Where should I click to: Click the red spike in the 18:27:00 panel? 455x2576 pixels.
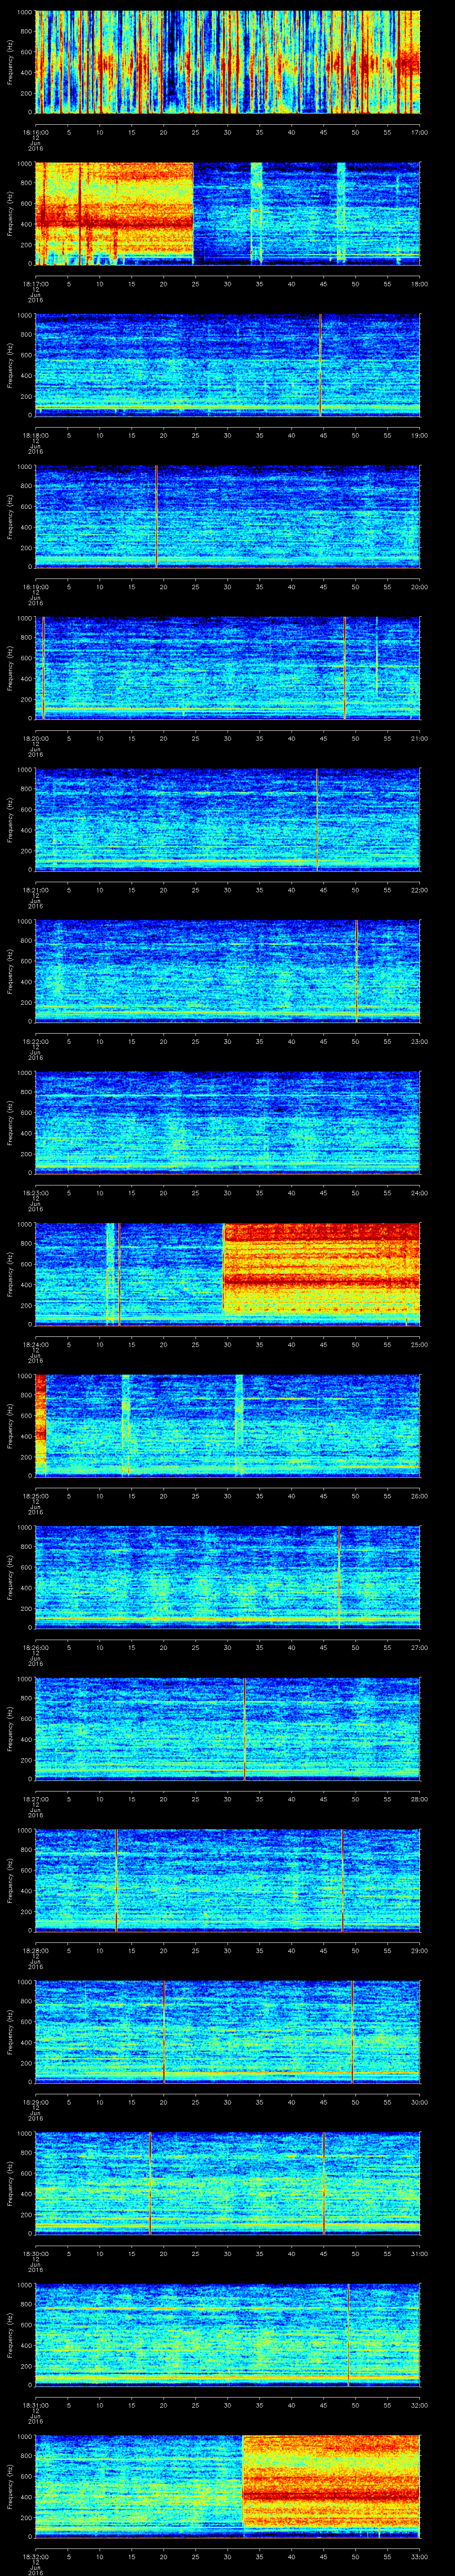coord(244,1729)
